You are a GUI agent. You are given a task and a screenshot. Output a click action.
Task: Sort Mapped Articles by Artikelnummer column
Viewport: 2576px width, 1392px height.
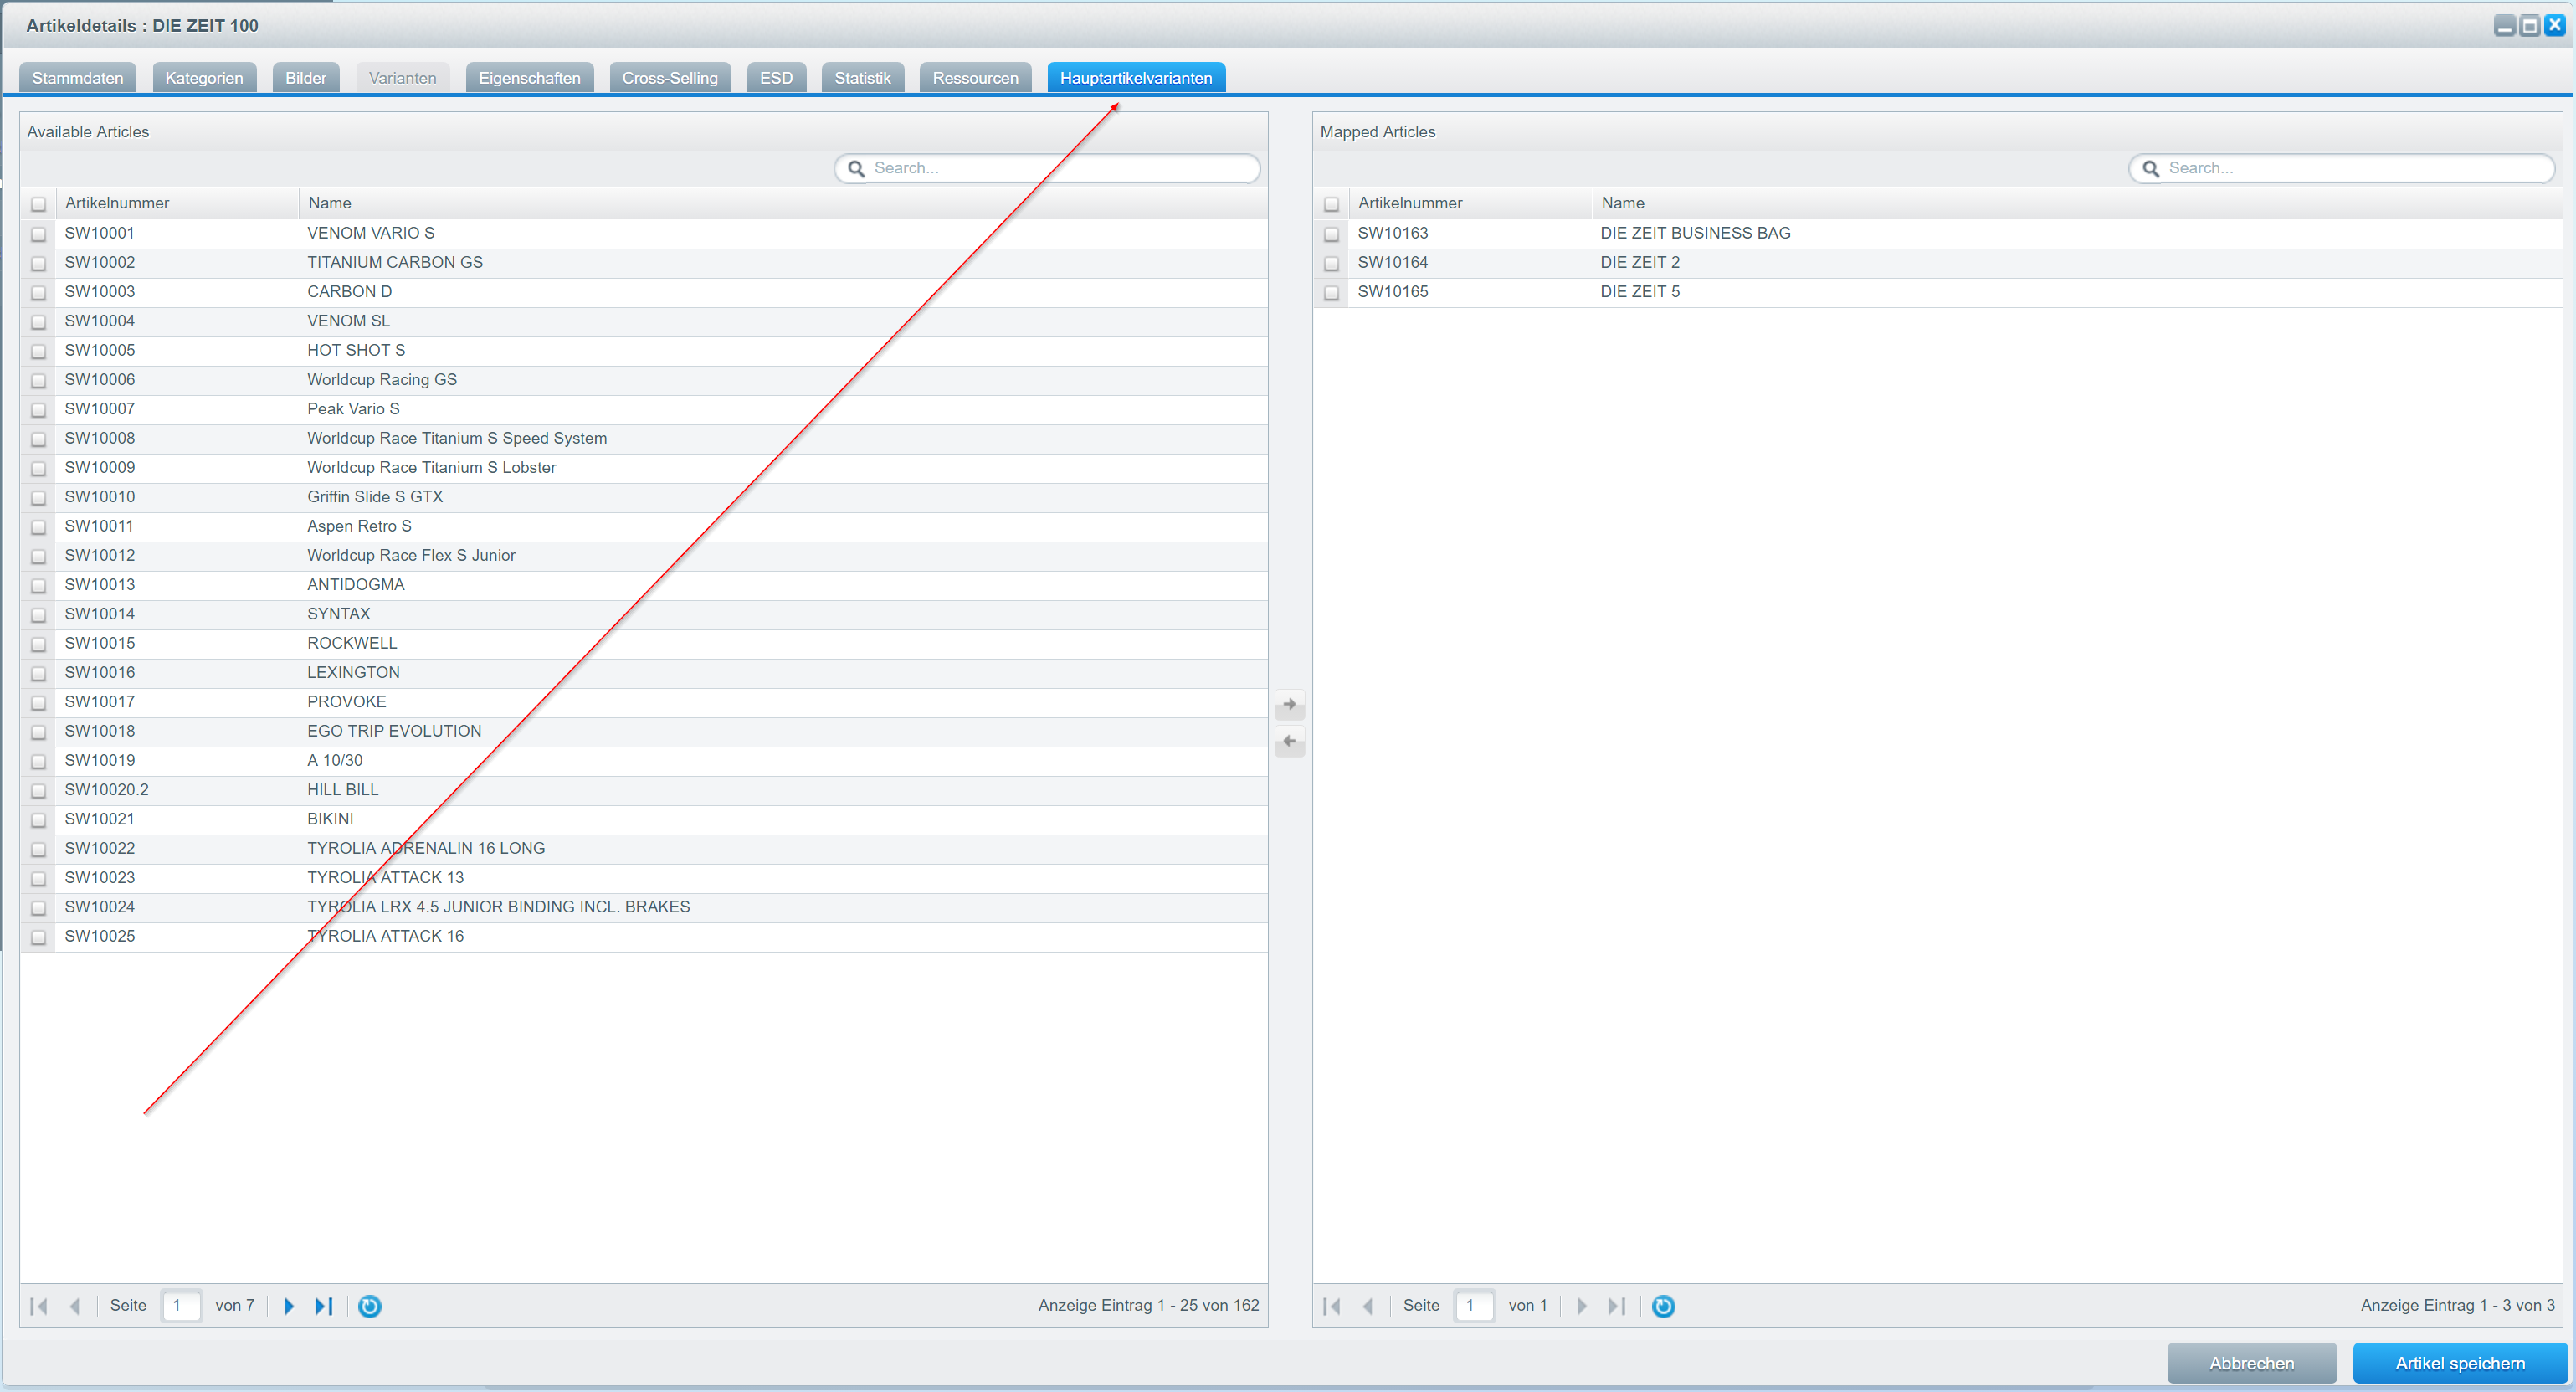click(1471, 203)
